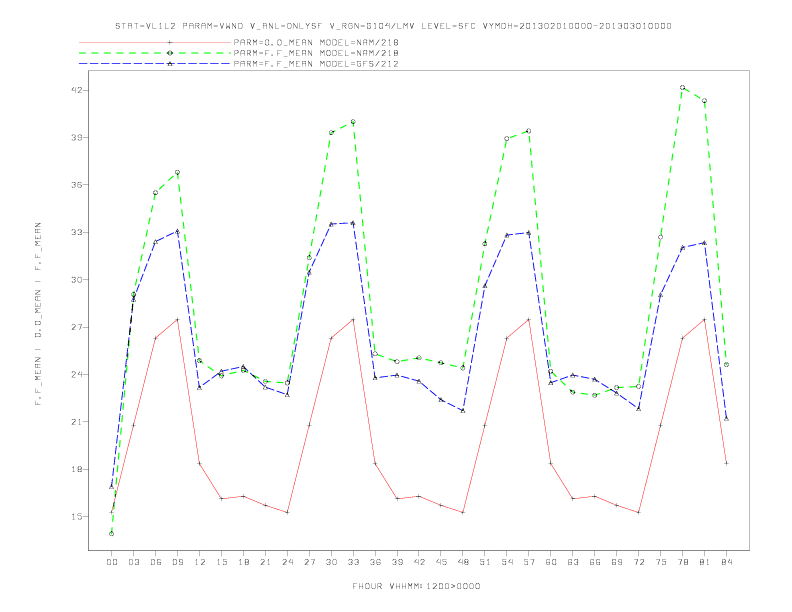Screen dimensions: 792x612
Task: Click x-axis tick label 81
Action: [705, 562]
